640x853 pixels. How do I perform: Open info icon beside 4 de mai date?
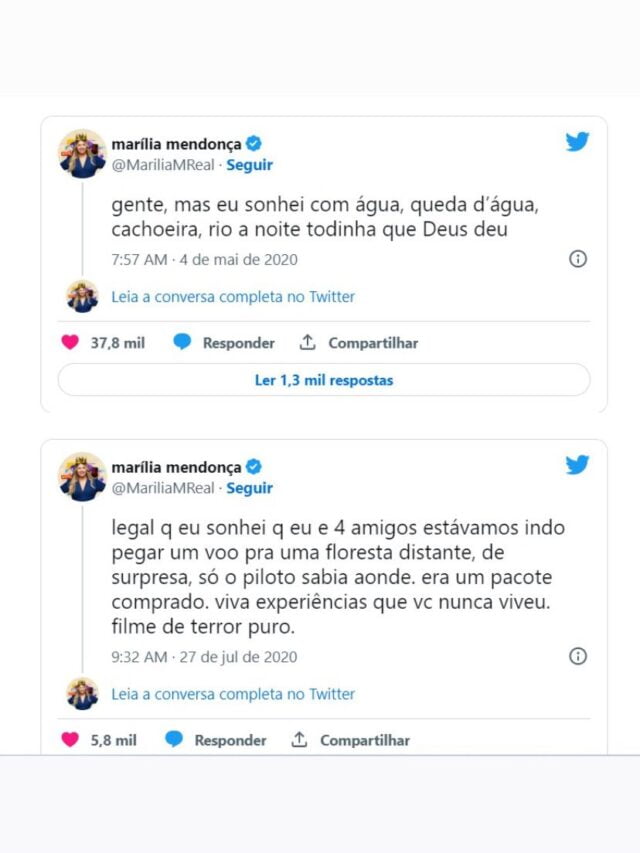point(577,258)
